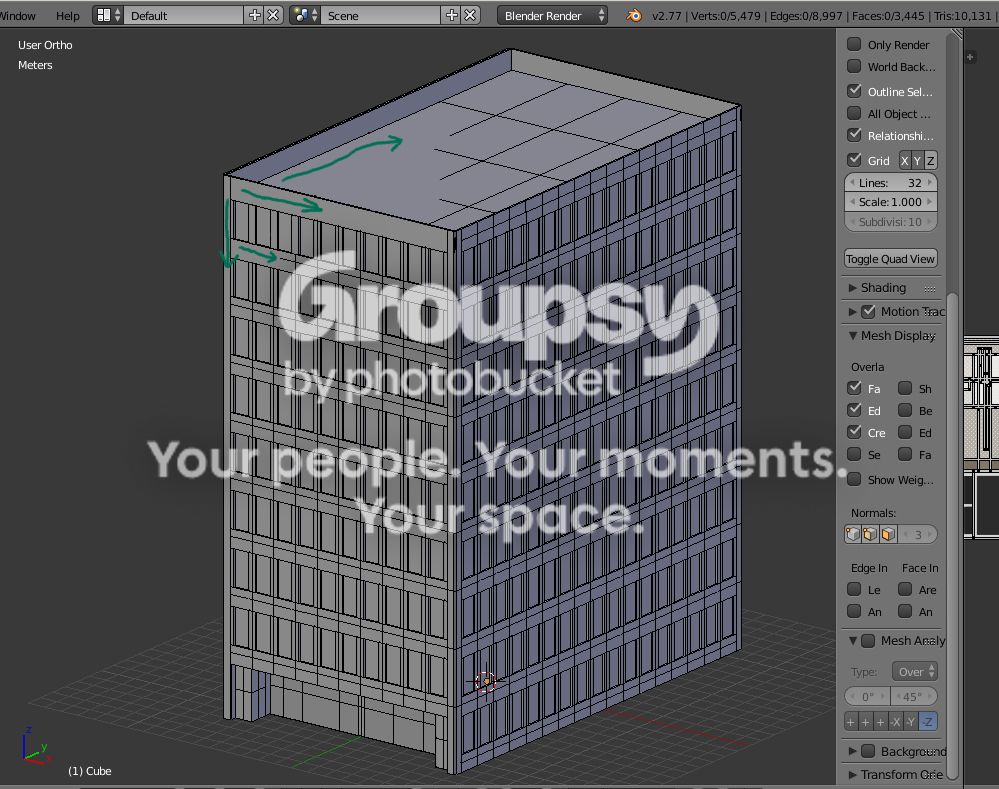Select the -X axis button

[896, 722]
